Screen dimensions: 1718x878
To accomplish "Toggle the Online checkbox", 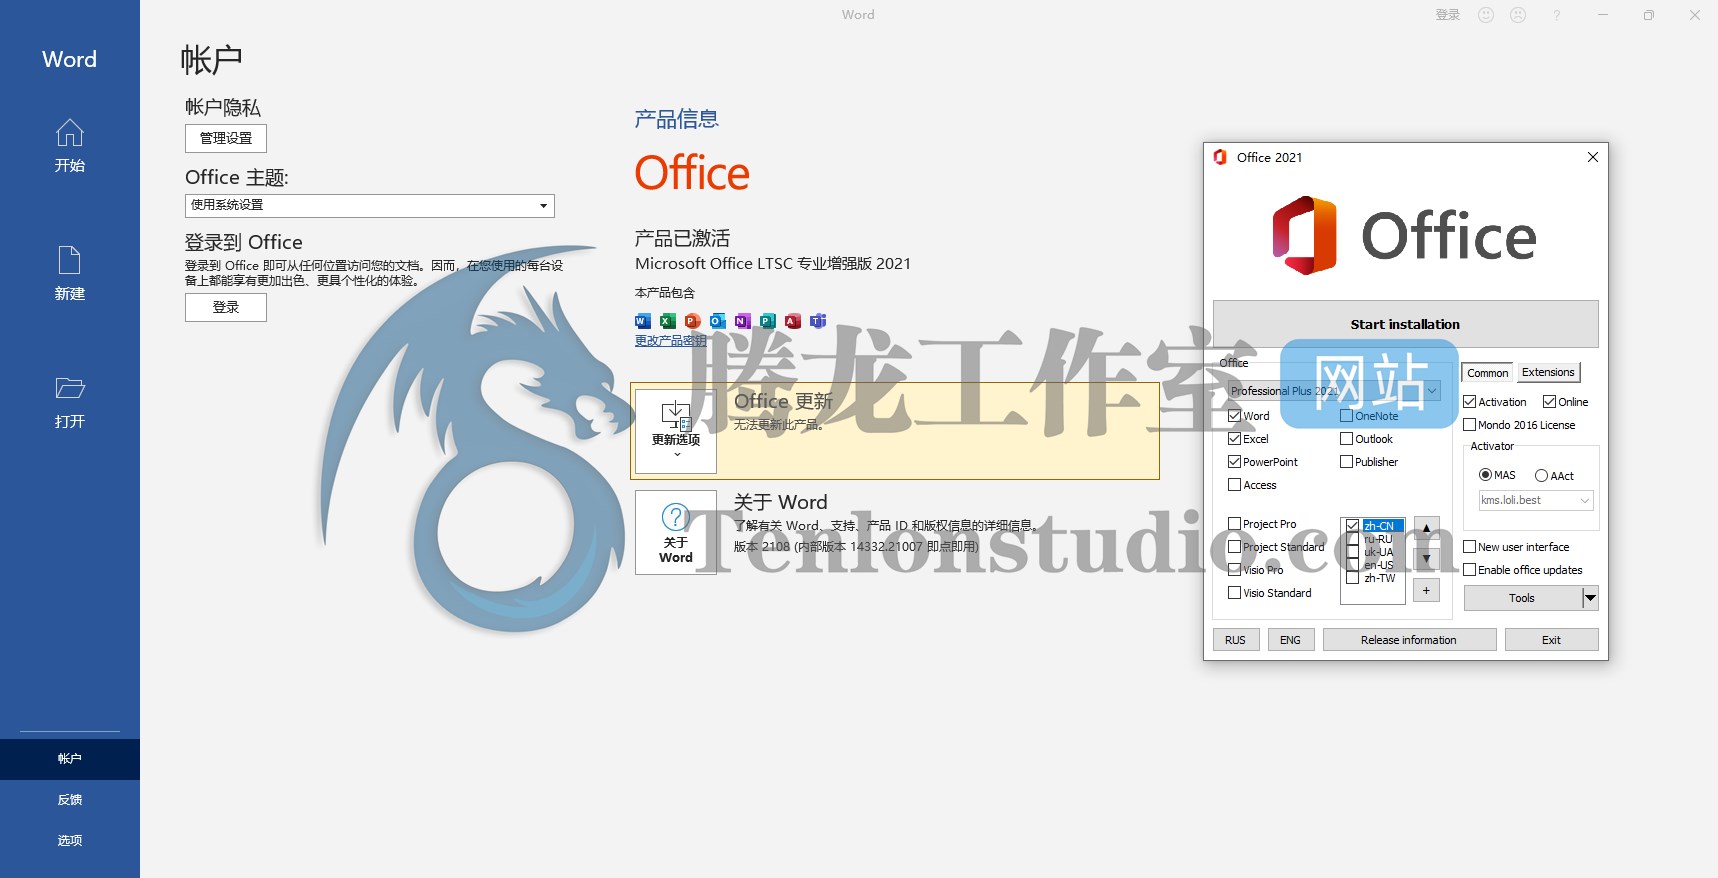I will 1549,402.
